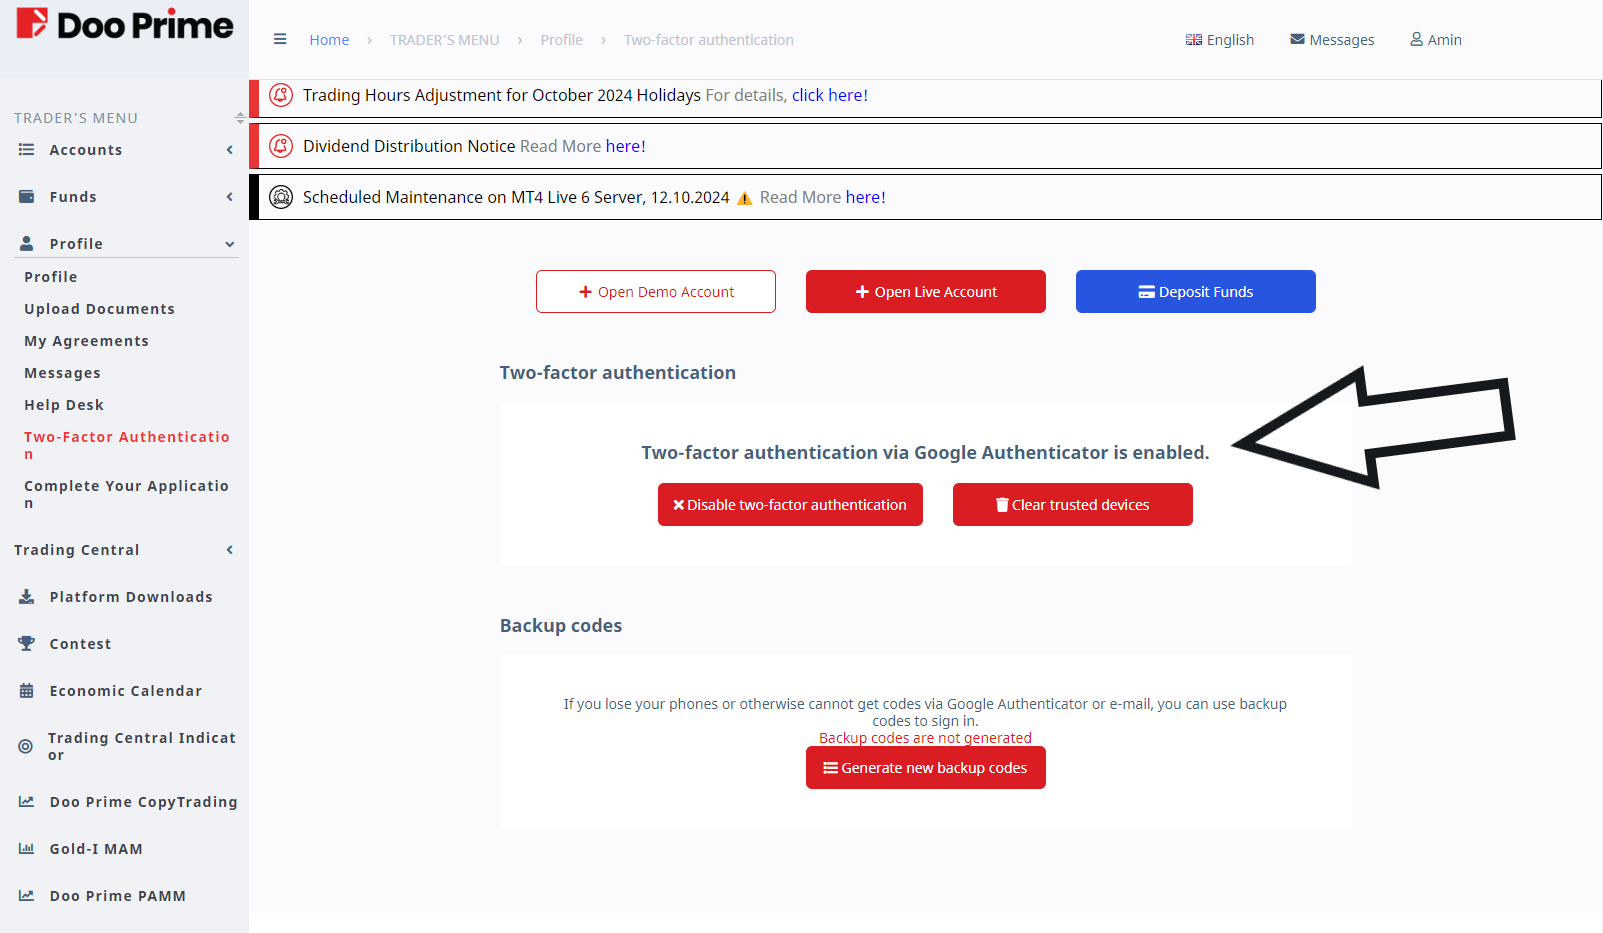Open the Accounts sidebar menu
Screen dimensions: 1603x933
coord(126,150)
